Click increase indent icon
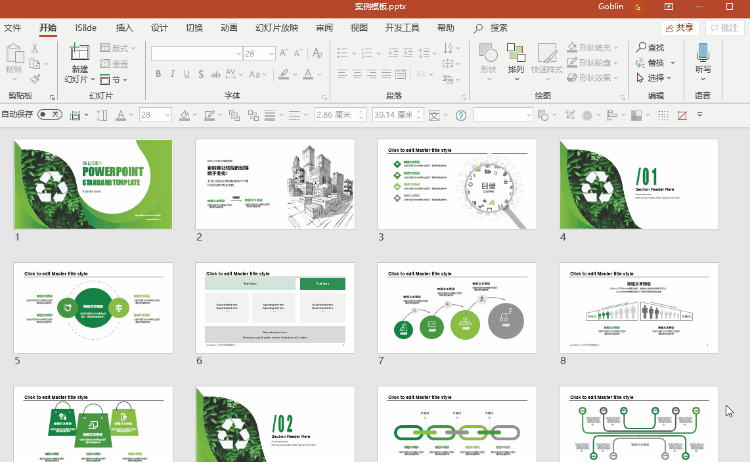The image size is (750, 462). click(x=408, y=53)
